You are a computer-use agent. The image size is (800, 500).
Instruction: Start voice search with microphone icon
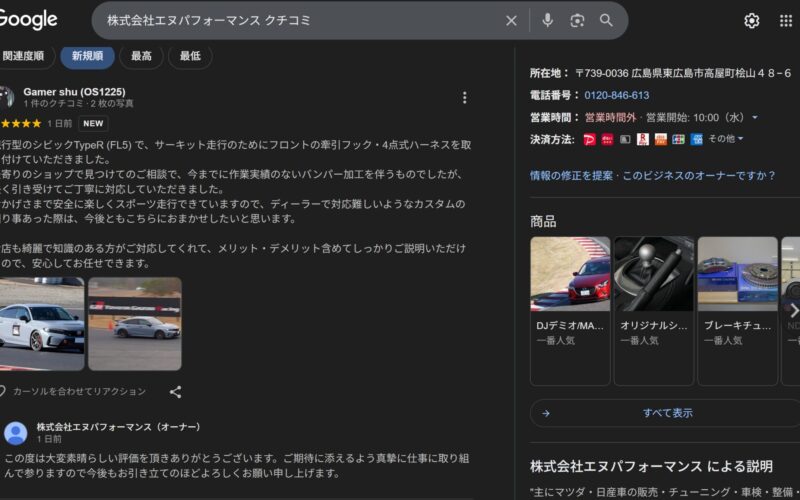547,20
